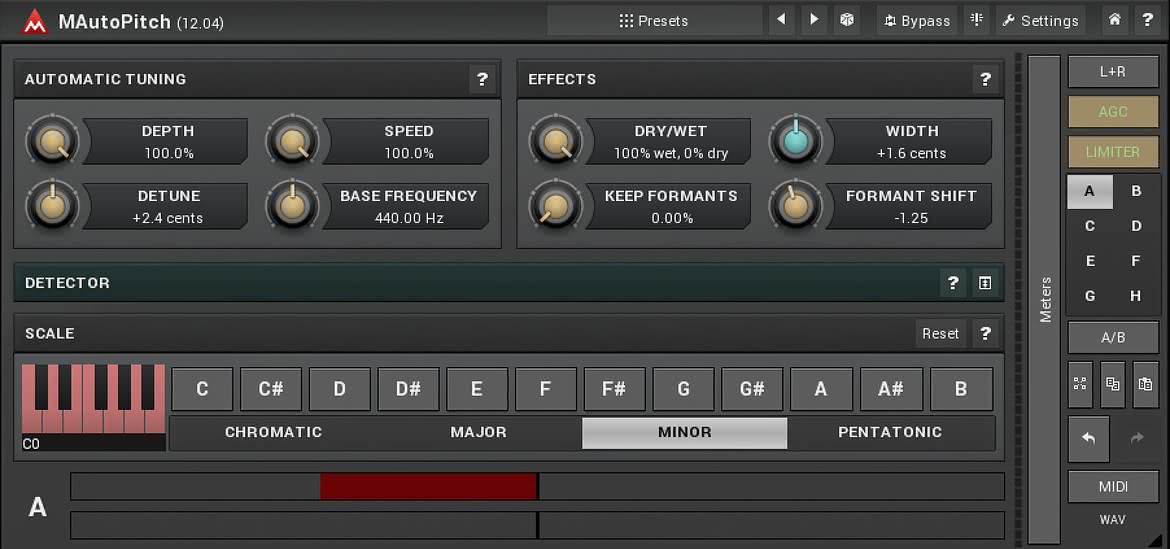Toggle AGC automatic gain control
Viewport: 1170px width, 549px height.
(1113, 112)
